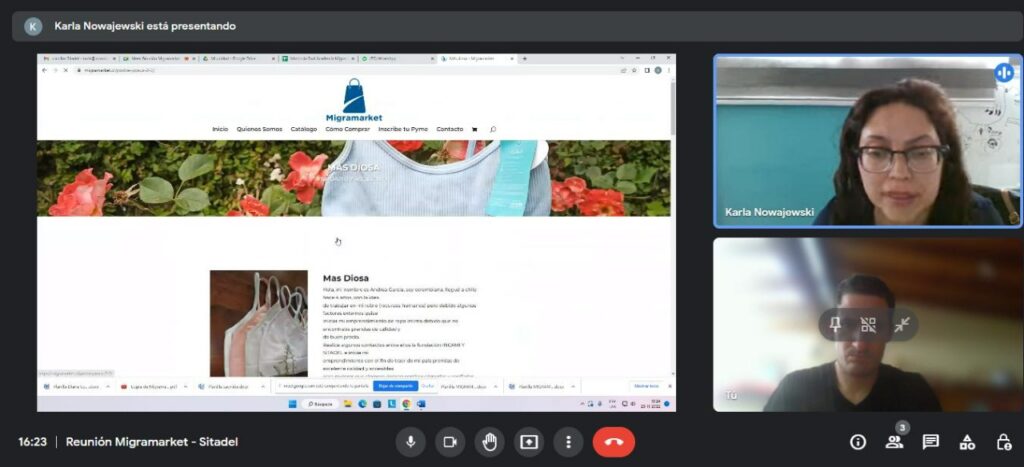Viewport: 1024px width, 467px height.
Task: Click the present screen icon
Action: 528,442
